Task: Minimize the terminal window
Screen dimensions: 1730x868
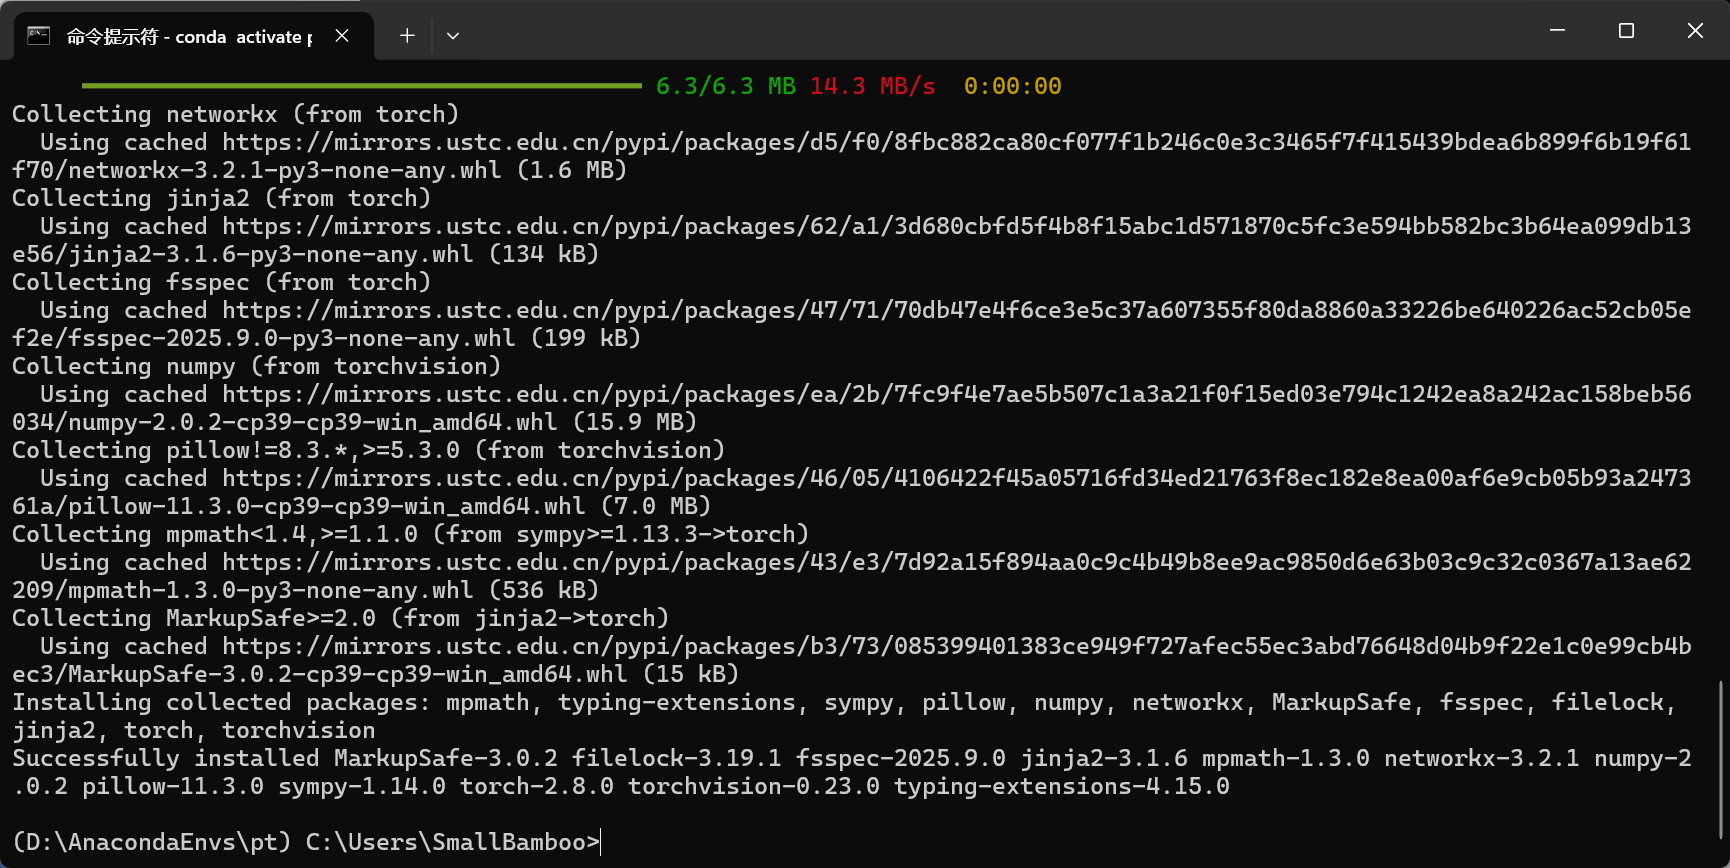Action: [x=1557, y=31]
